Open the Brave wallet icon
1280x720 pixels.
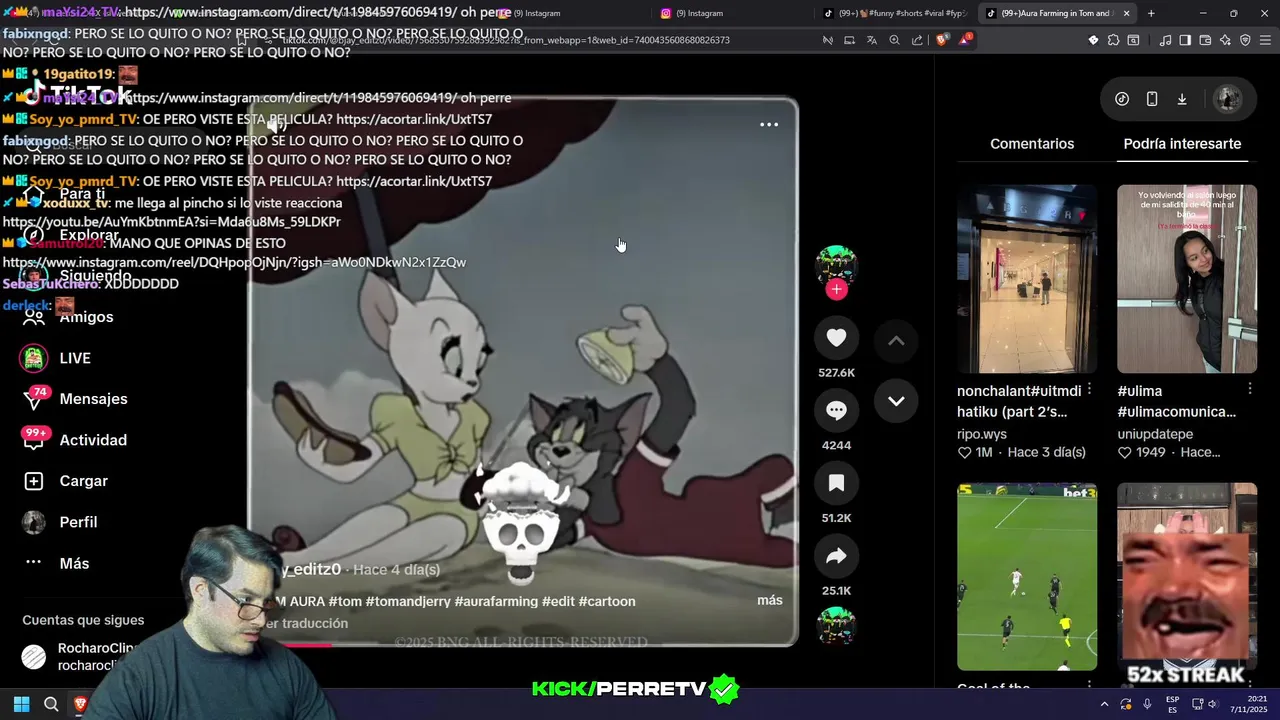point(1205,40)
